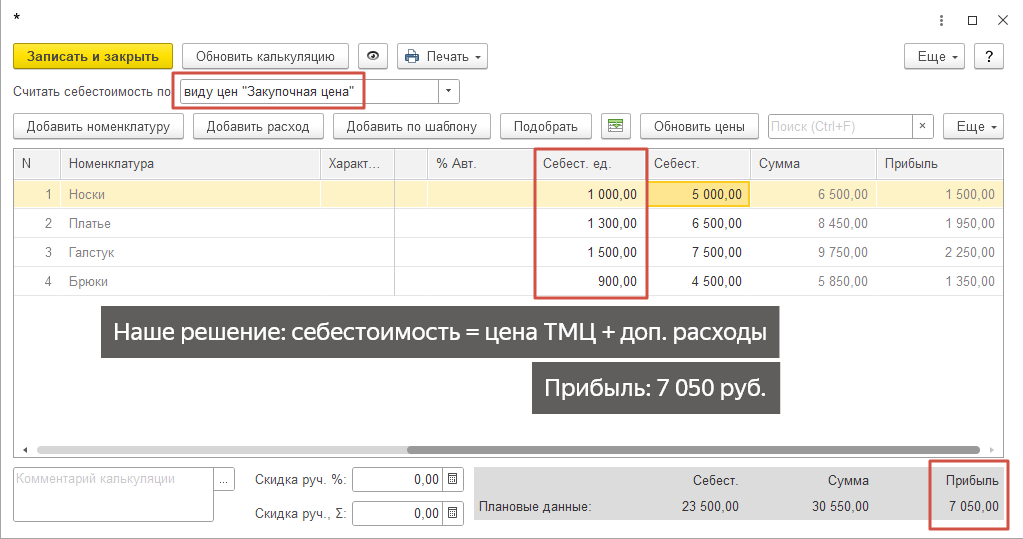The width and height of the screenshot is (1023, 539).
Task: Click the 1 300,00 unit cost cell
Action: (x=590, y=223)
